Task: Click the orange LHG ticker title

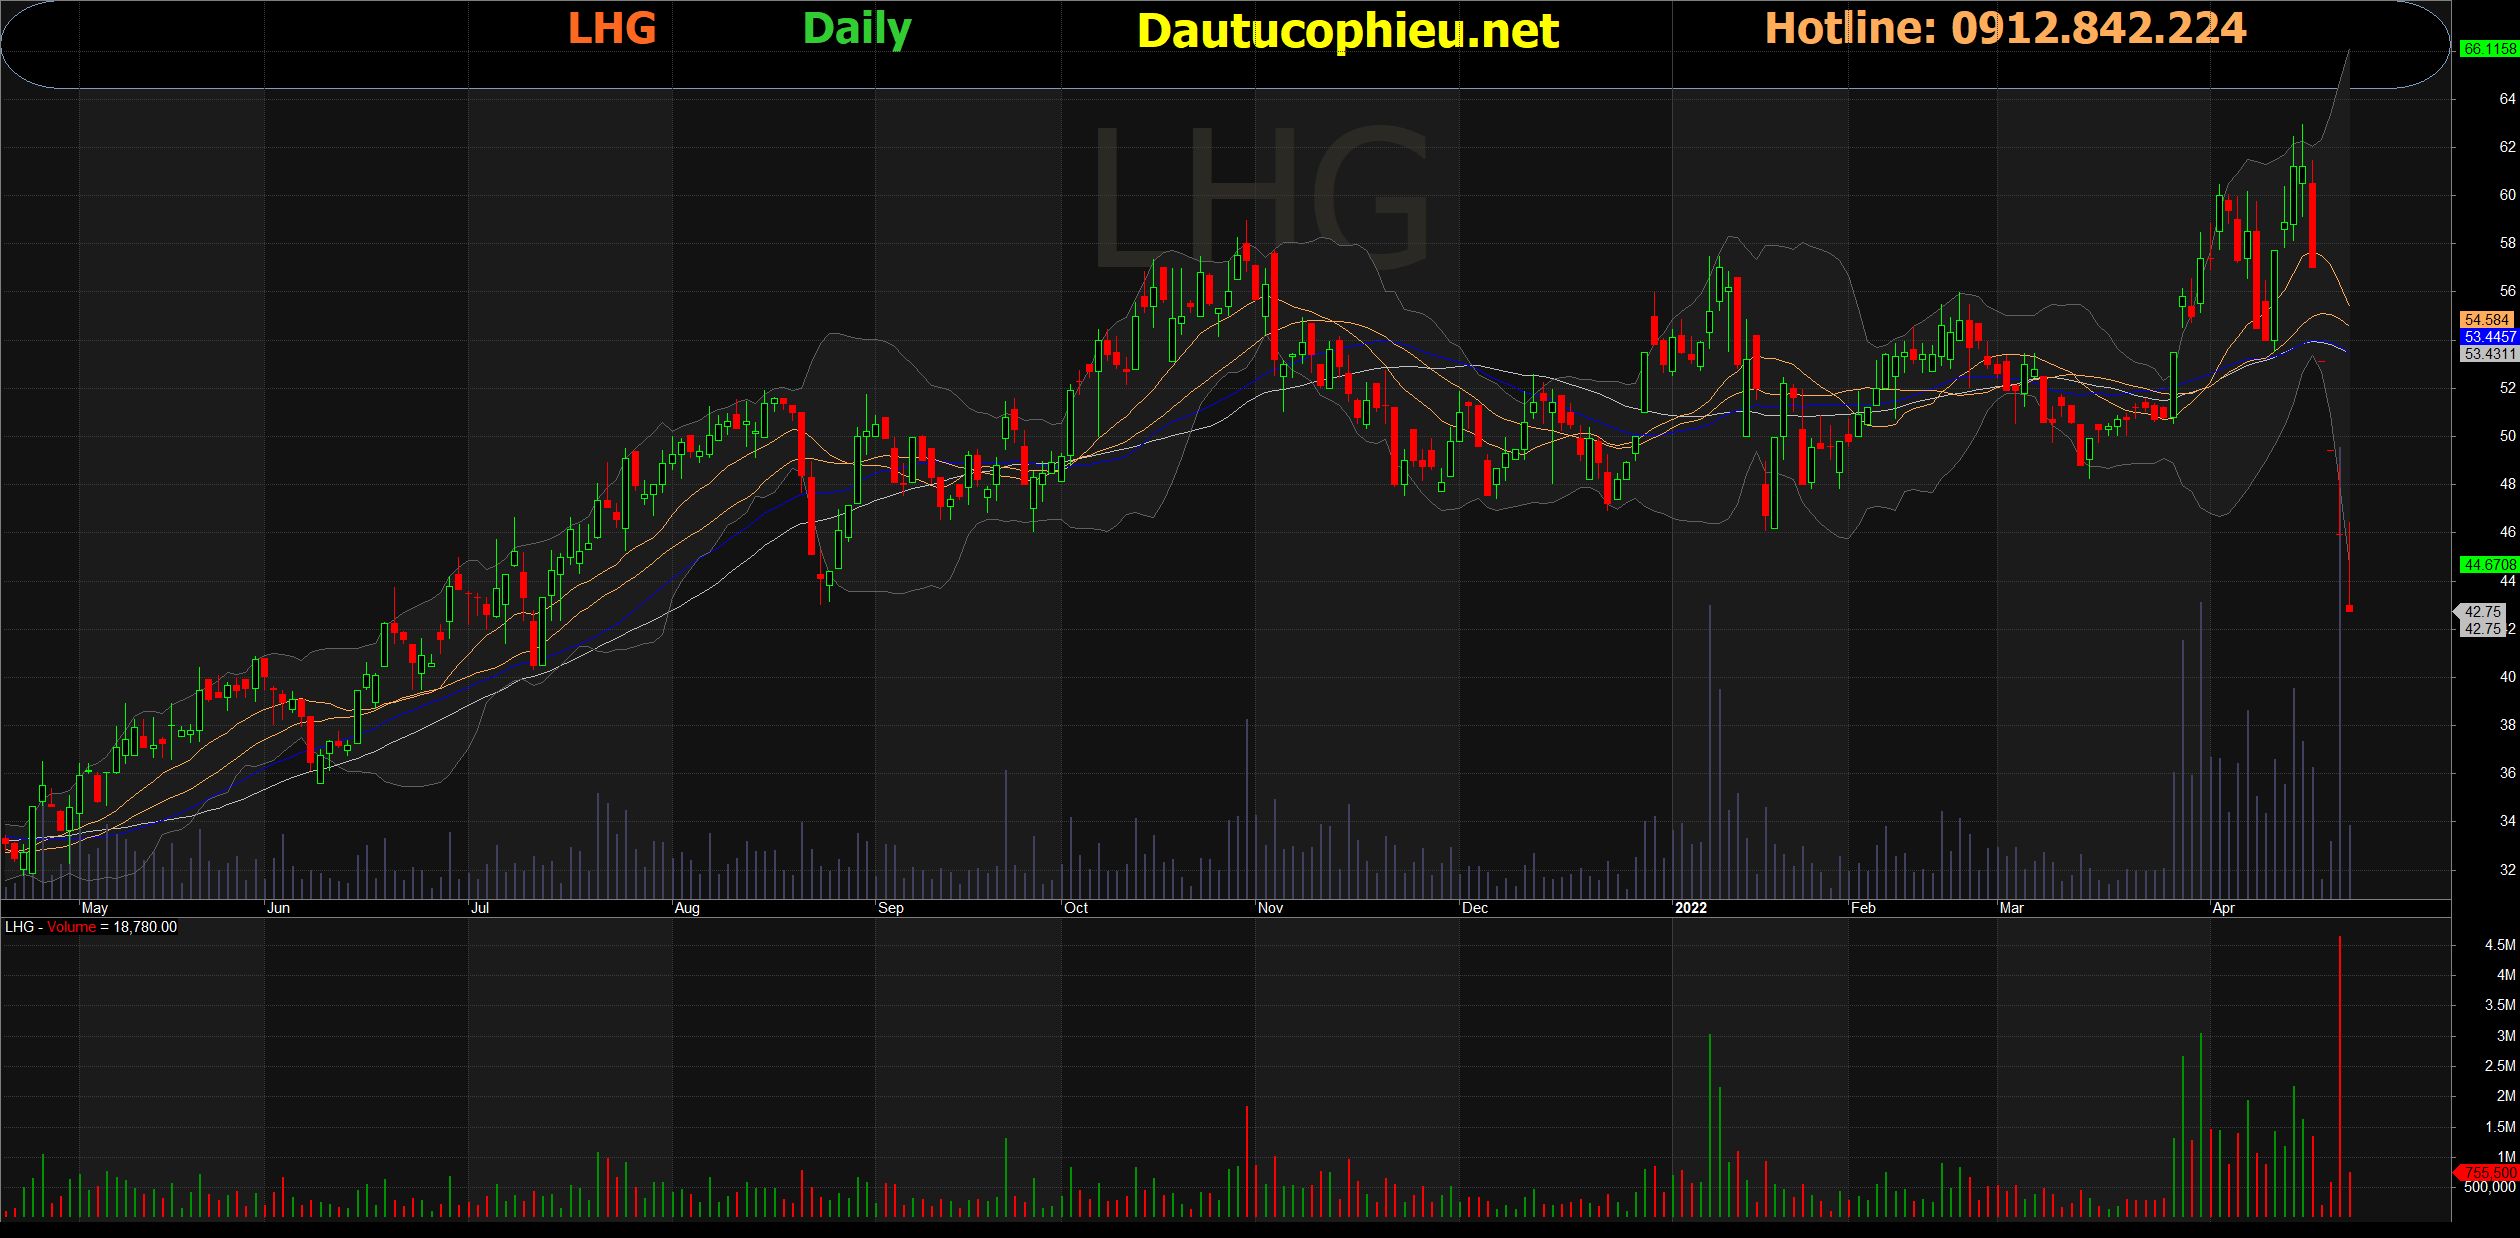Action: click(x=612, y=29)
